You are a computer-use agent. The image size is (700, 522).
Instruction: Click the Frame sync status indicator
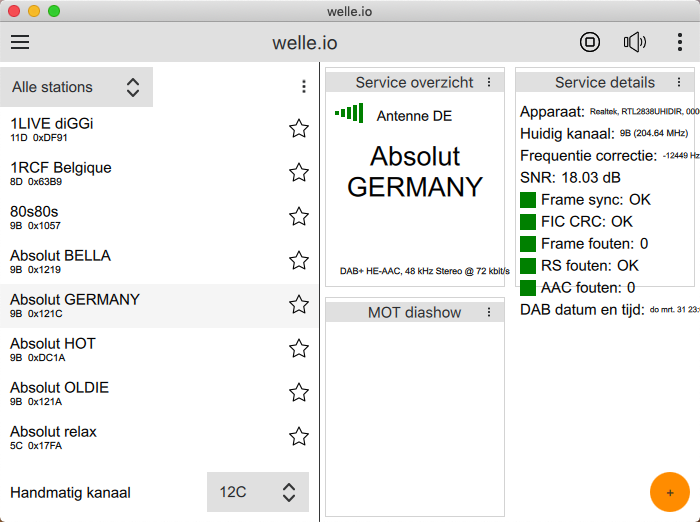528,200
